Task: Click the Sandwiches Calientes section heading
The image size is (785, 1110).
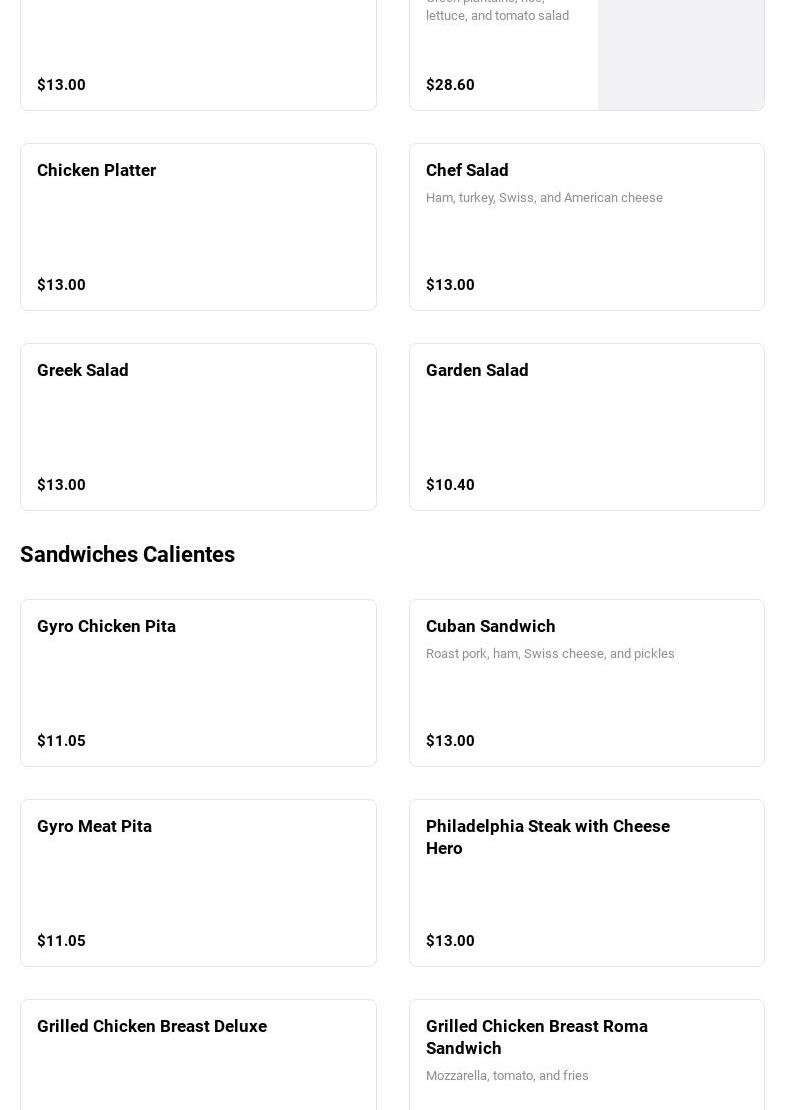Action: click(127, 554)
